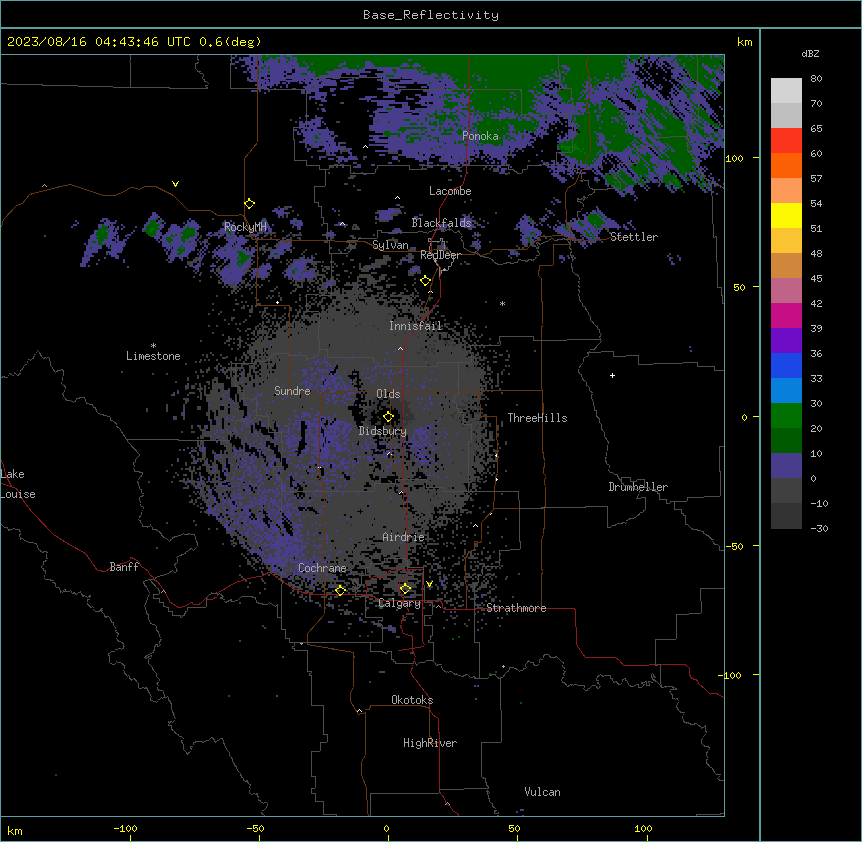Click the asterisk marker above Limestone

pyautogui.click(x=153, y=346)
